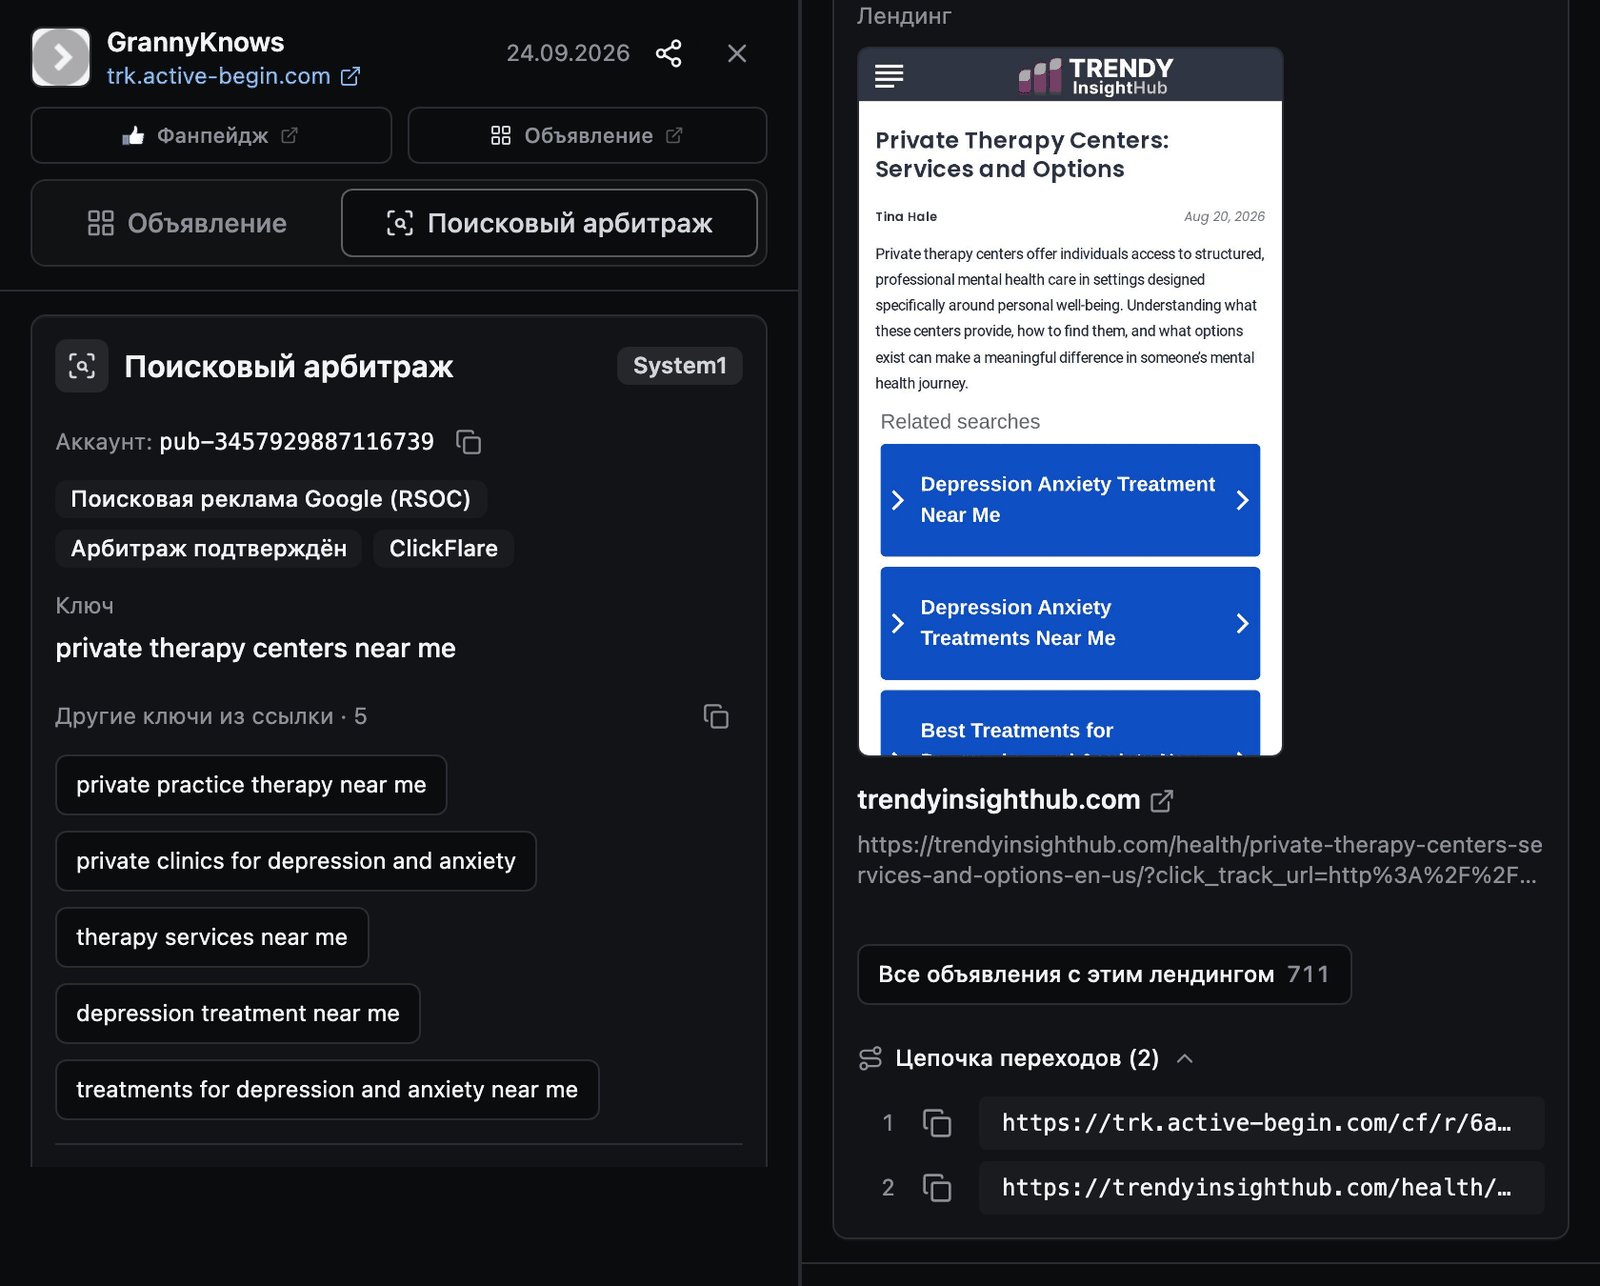The width and height of the screenshot is (1600, 1286).
Task: Select keyword depression treatment near me
Action: [238, 1013]
